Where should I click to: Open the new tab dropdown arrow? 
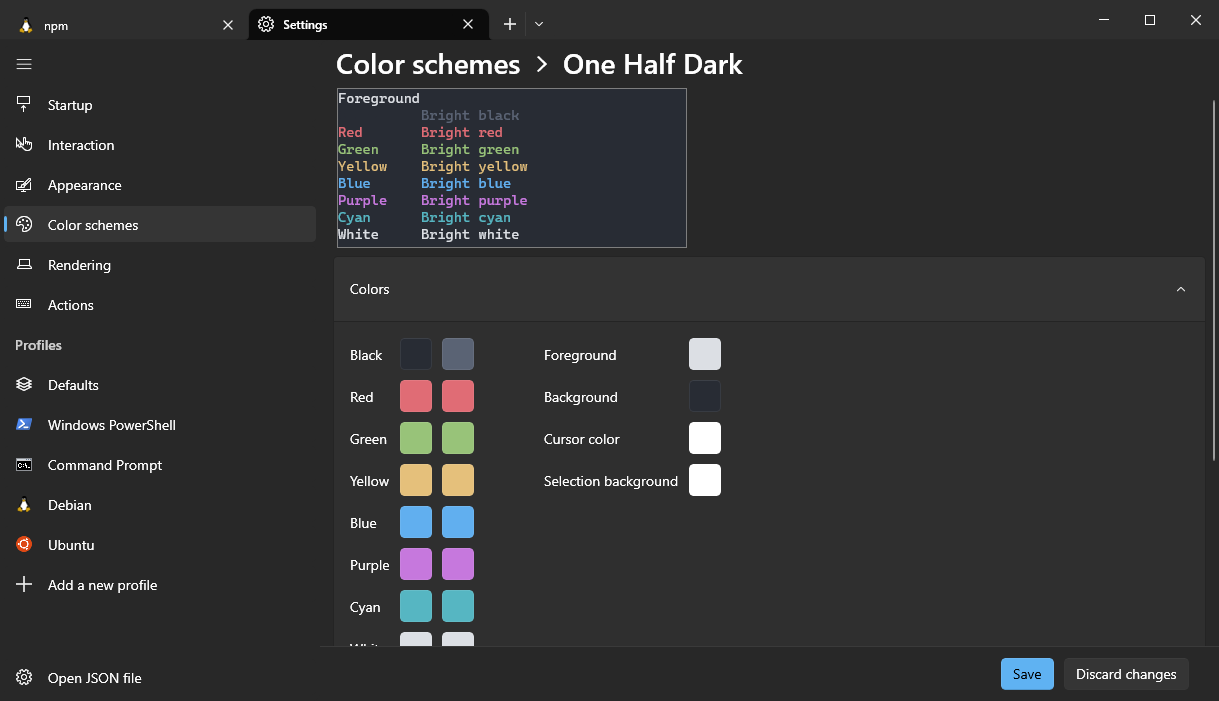click(539, 24)
